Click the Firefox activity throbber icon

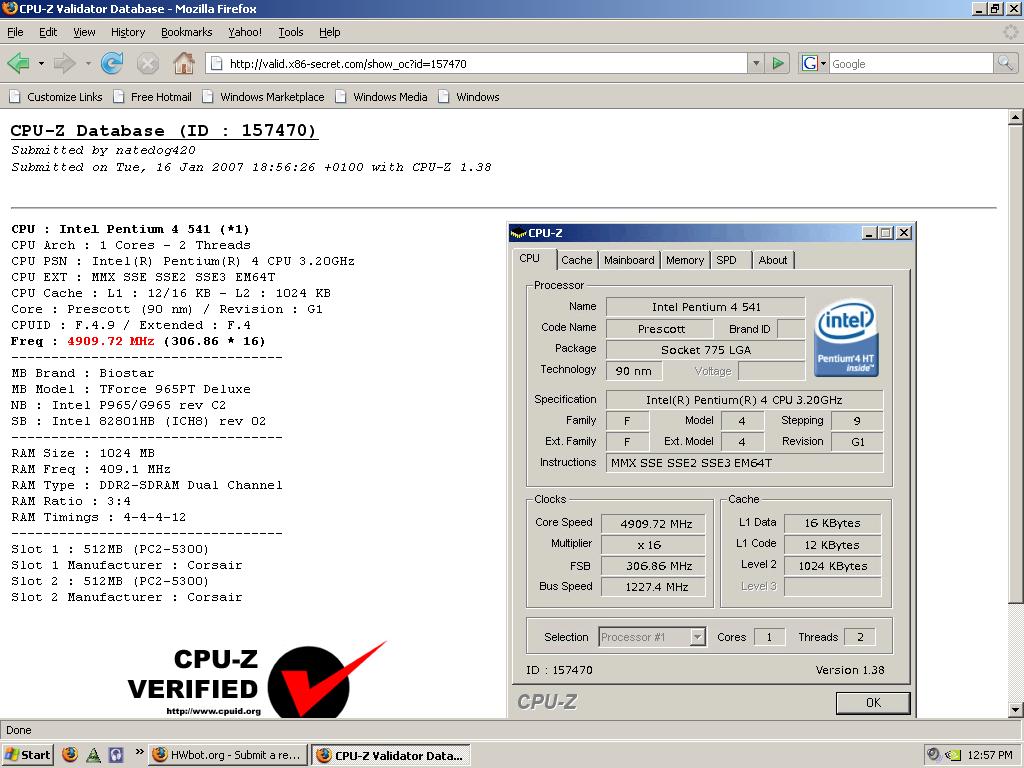tap(1011, 32)
